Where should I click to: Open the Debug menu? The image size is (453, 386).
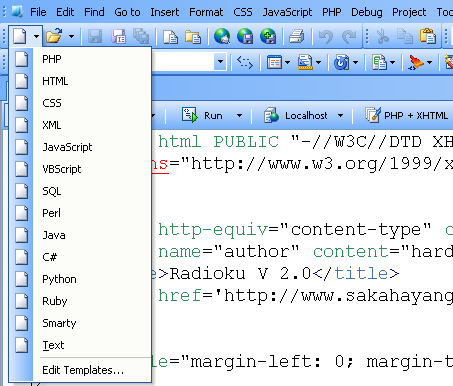coord(367,12)
